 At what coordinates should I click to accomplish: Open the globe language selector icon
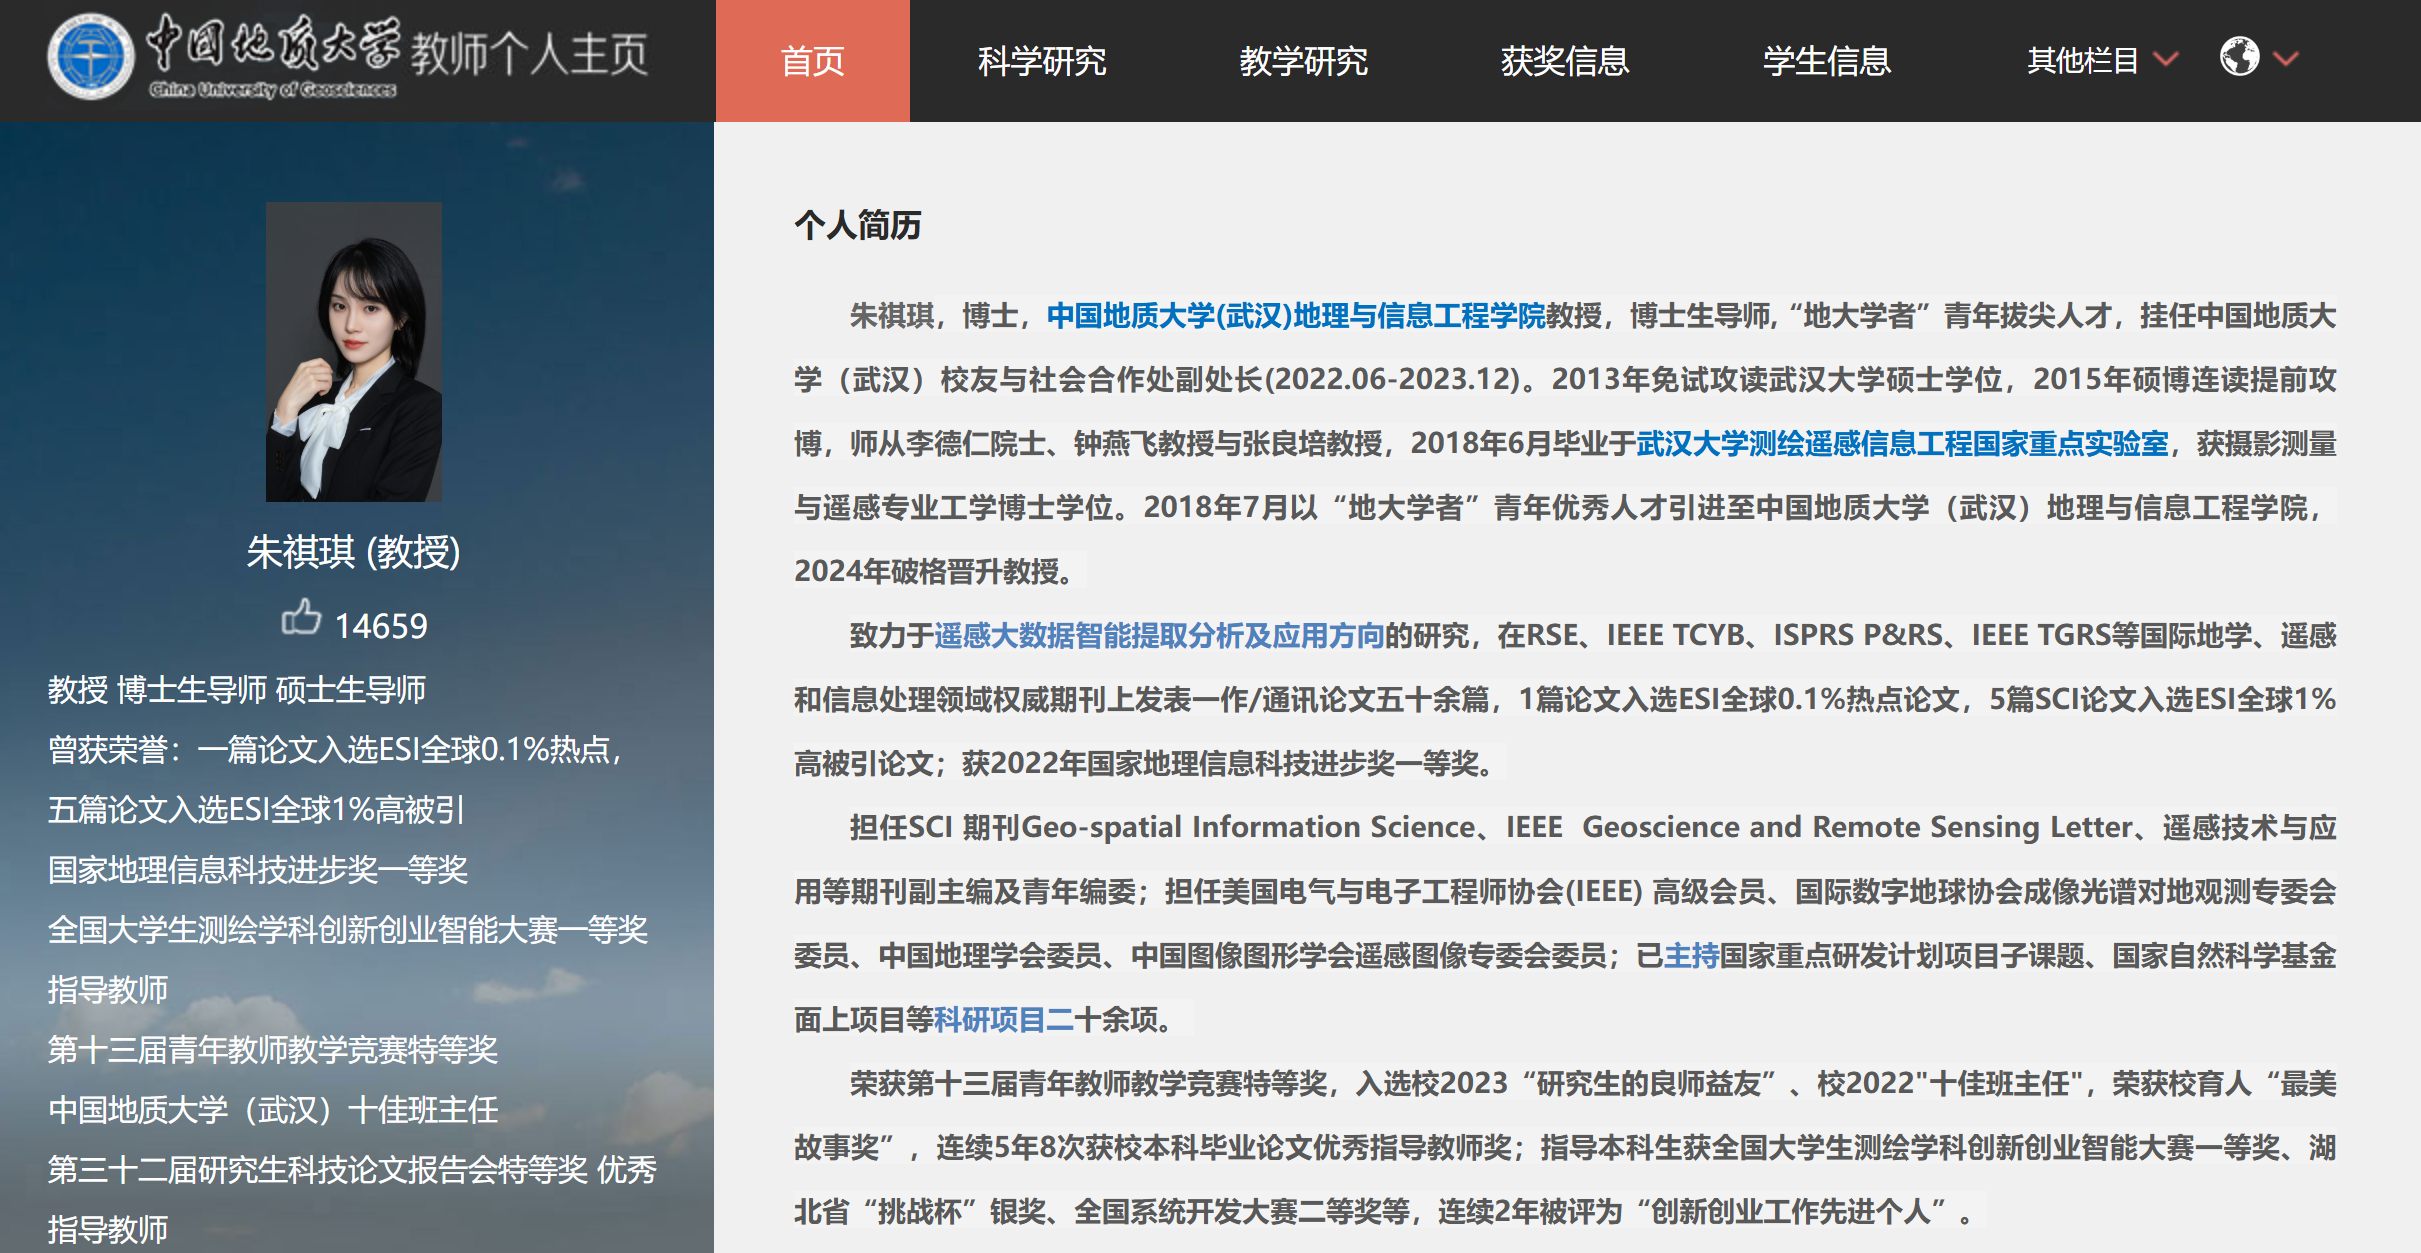[2239, 57]
